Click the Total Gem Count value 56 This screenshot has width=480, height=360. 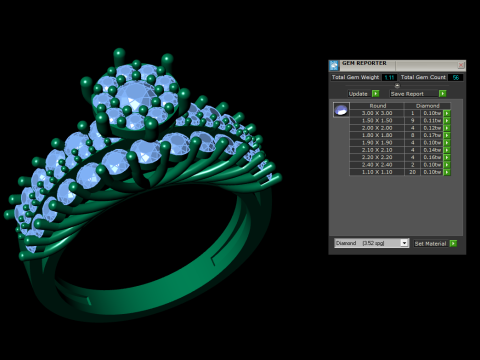tap(456, 77)
